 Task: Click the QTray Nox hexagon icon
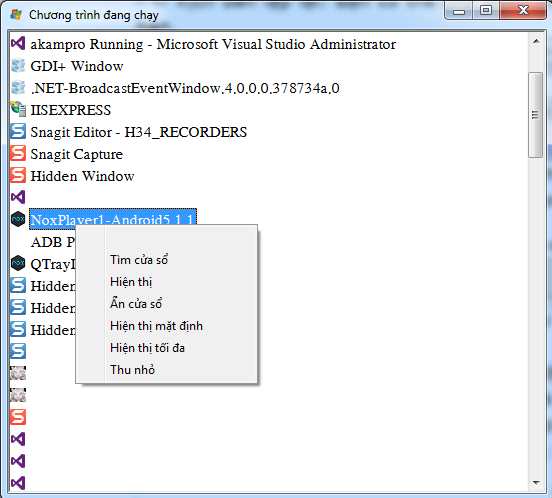18,263
